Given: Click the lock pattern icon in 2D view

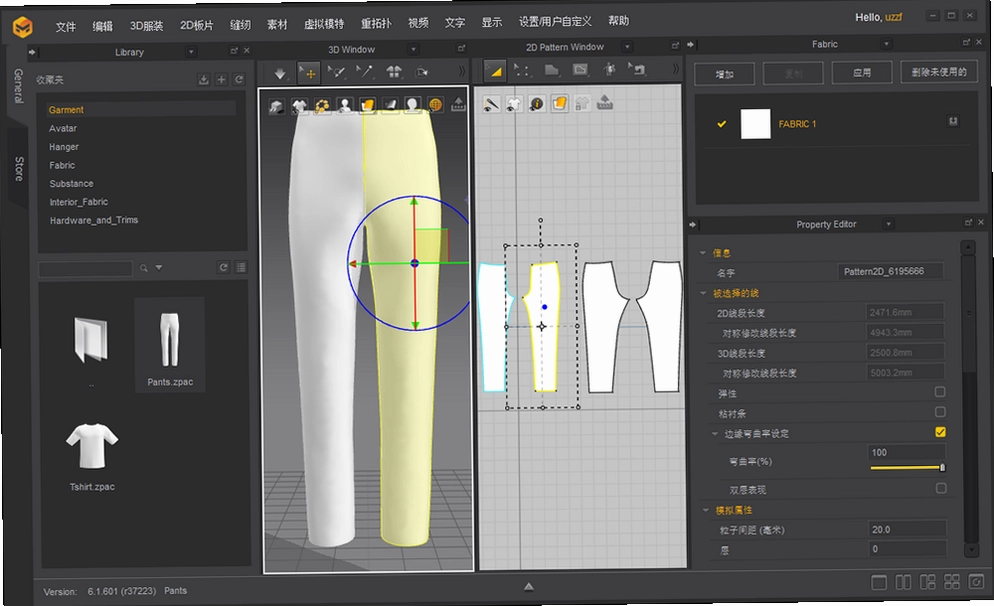Looking at the screenshot, I should (x=582, y=103).
